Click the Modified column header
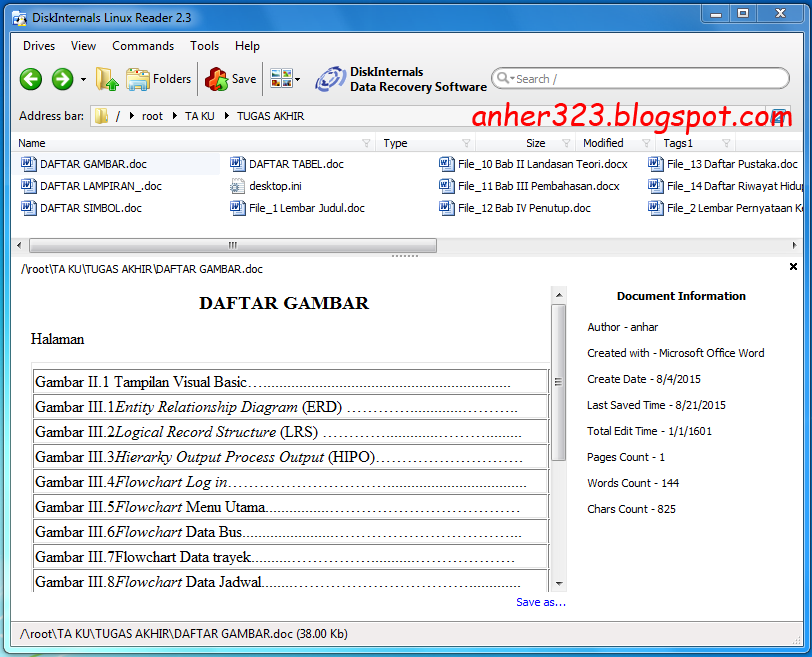Image resolution: width=812 pixels, height=657 pixels. point(603,143)
